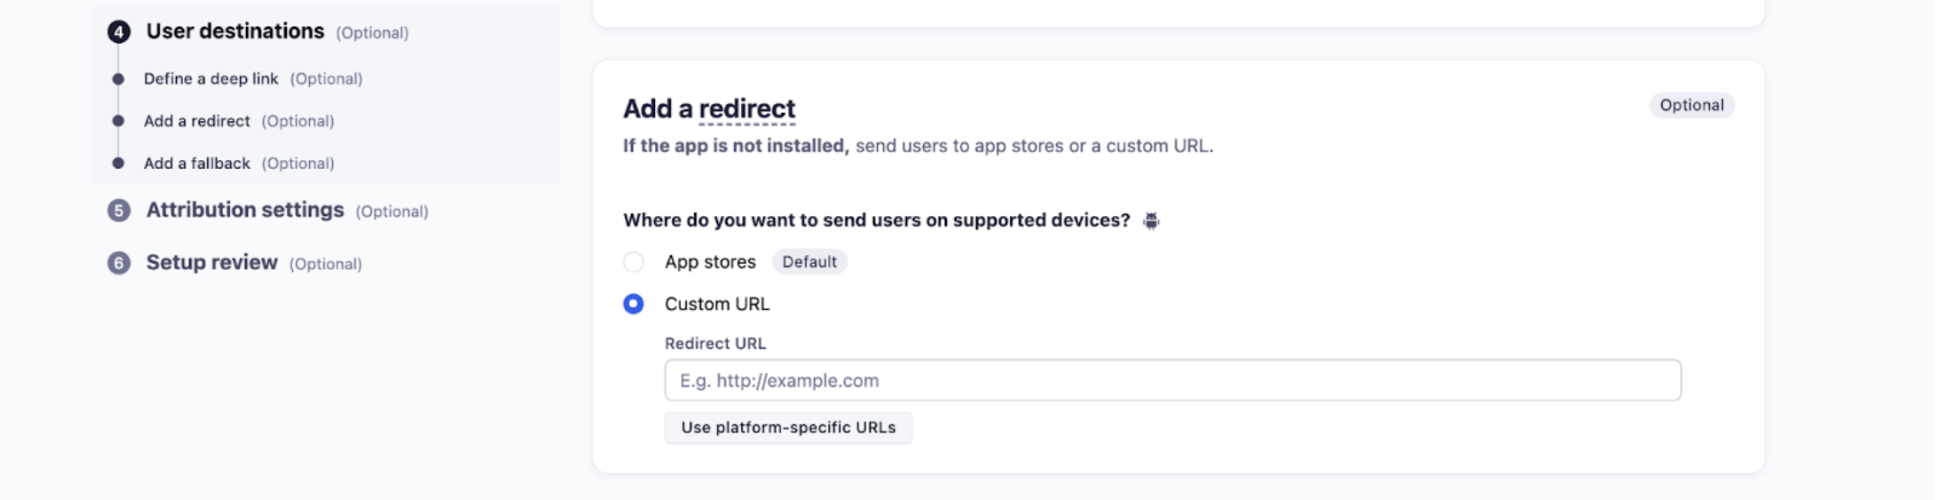Click the Optional badge on redirect card

pos(1691,105)
